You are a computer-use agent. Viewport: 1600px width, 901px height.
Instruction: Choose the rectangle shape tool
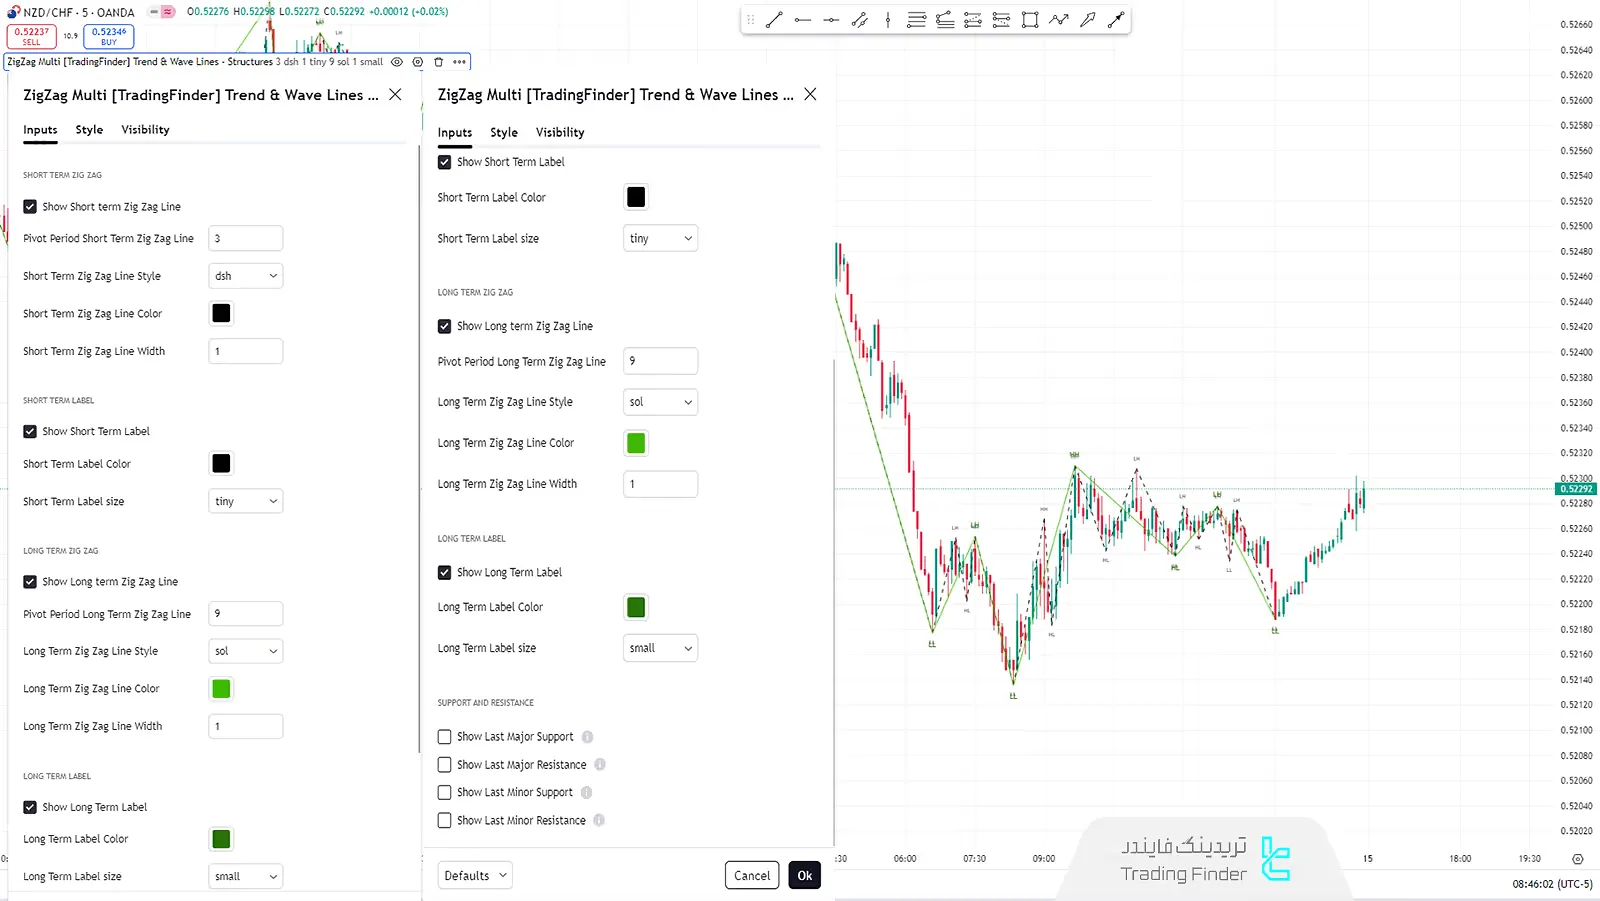pos(1030,20)
